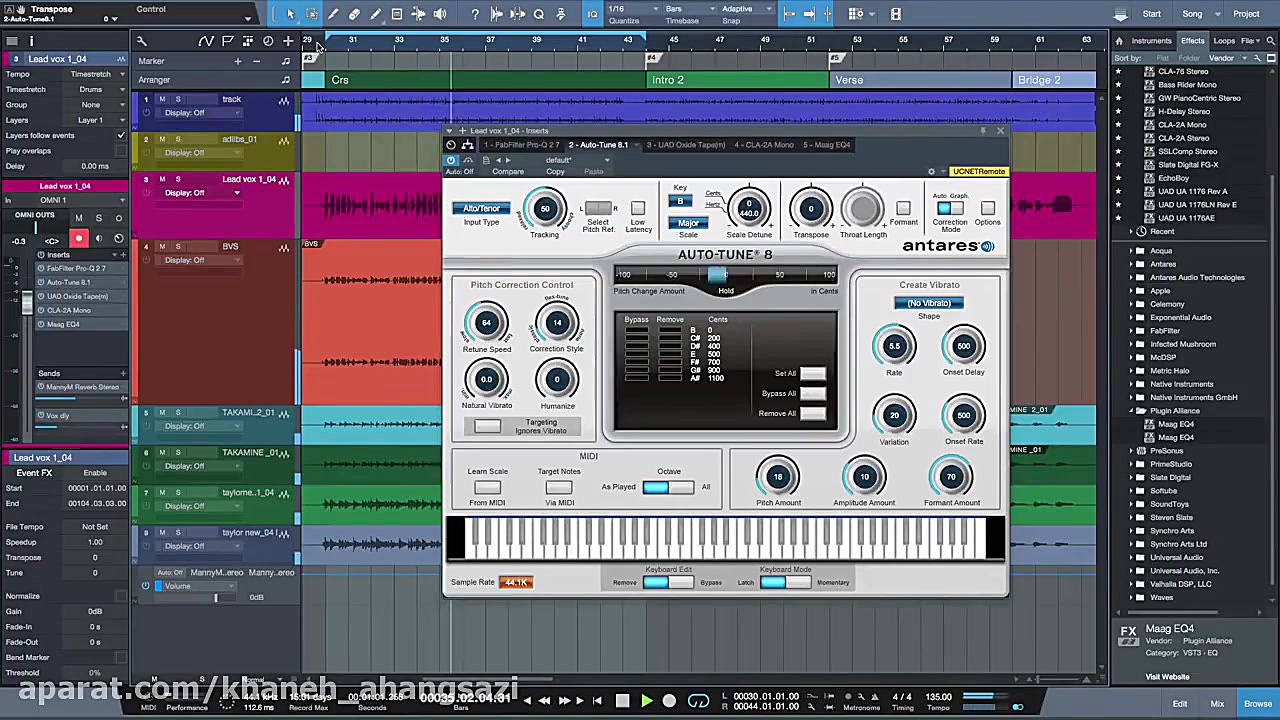The width and height of the screenshot is (1280, 720).
Task: Click the Visit Website link
Action: click(x=1167, y=677)
